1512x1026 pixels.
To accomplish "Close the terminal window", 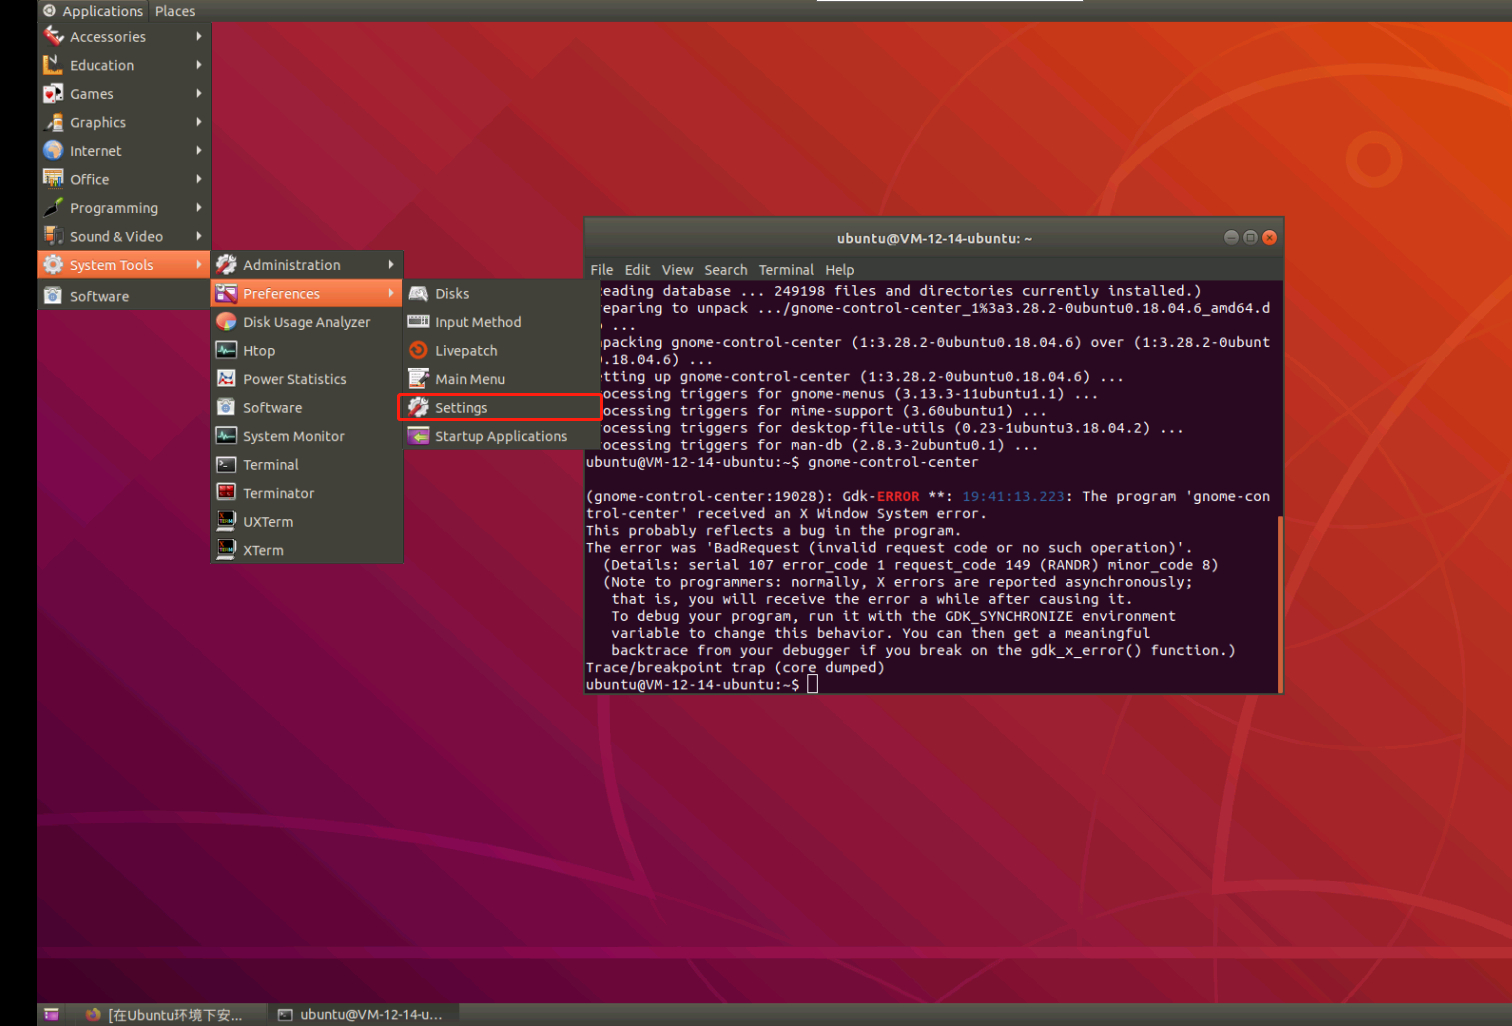I will 1269,237.
